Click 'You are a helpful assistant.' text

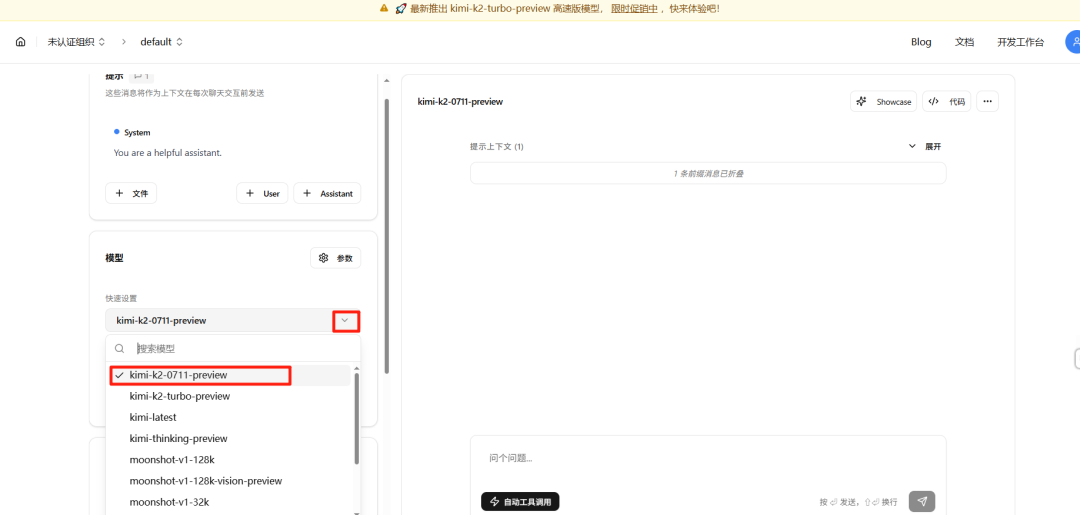pos(167,153)
